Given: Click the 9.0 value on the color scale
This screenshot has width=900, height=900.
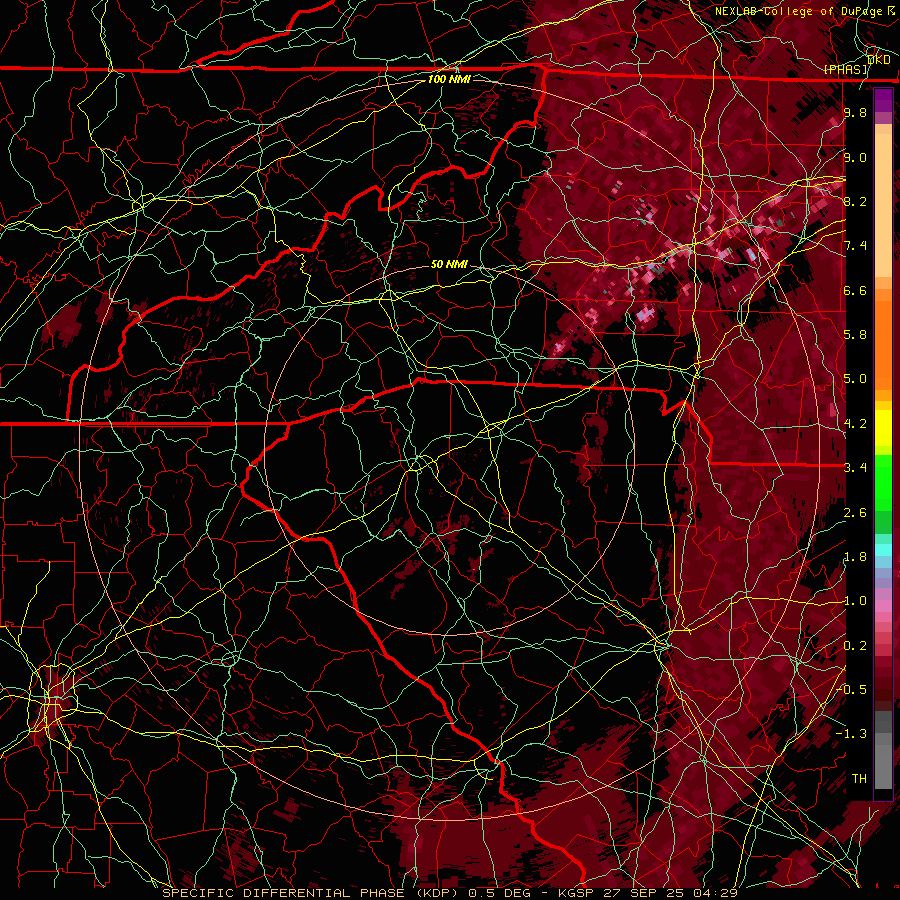Looking at the screenshot, I should (x=855, y=157).
